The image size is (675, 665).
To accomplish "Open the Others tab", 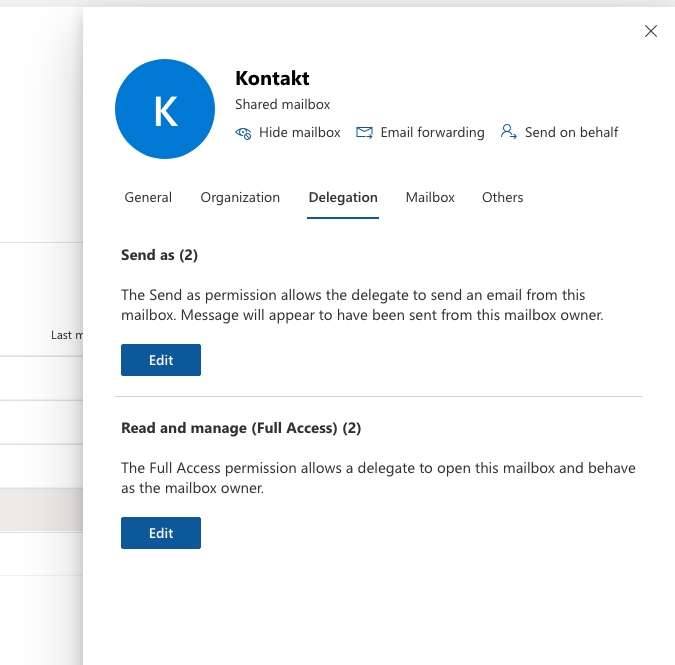I will pyautogui.click(x=502, y=197).
